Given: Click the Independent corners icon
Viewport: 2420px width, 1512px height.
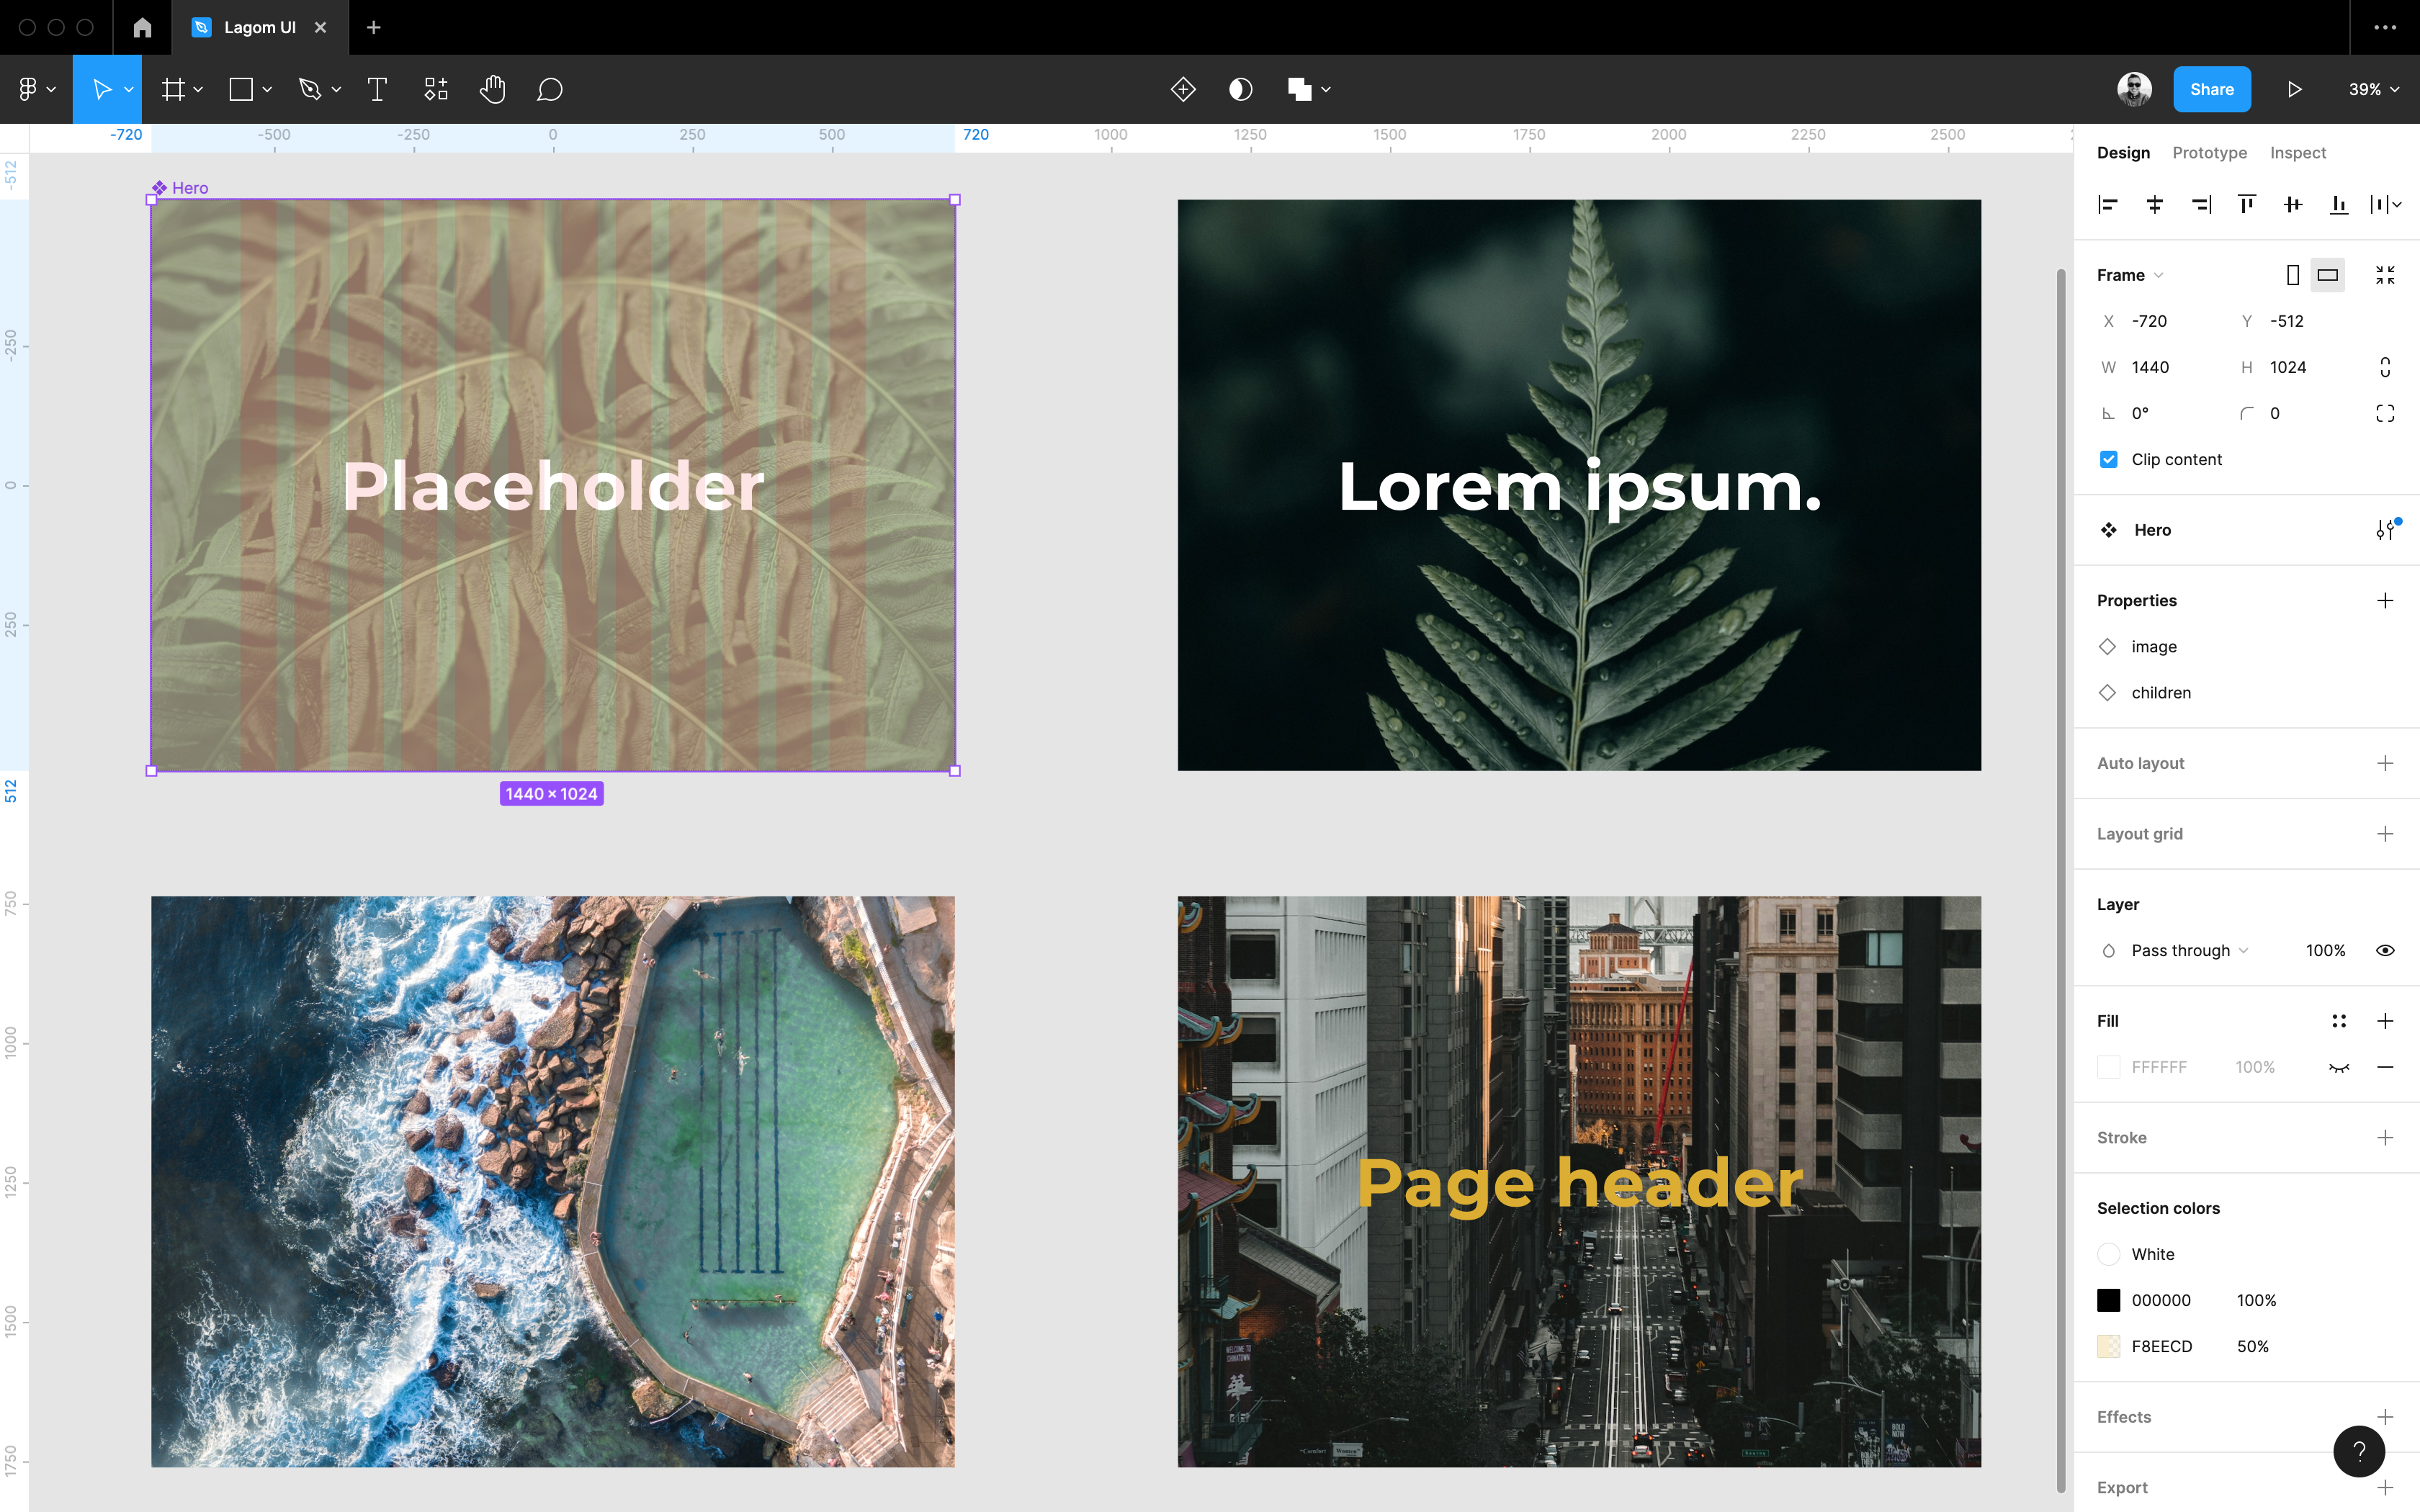Looking at the screenshot, I should 2385,413.
